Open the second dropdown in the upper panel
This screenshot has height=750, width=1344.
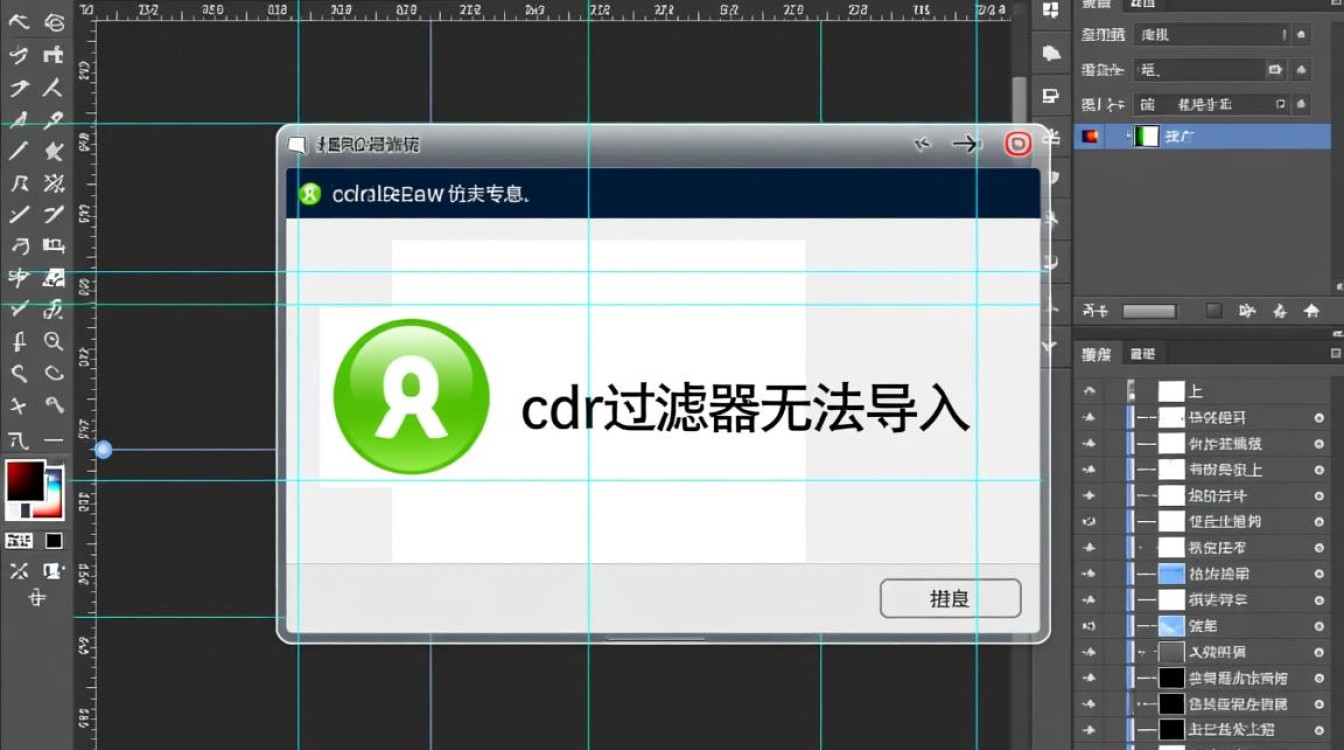[1200, 70]
